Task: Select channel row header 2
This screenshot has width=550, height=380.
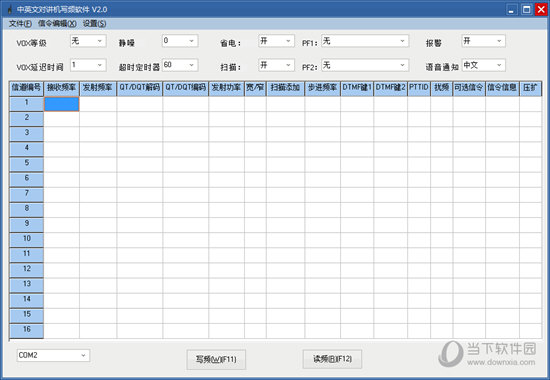Action: coord(26,119)
